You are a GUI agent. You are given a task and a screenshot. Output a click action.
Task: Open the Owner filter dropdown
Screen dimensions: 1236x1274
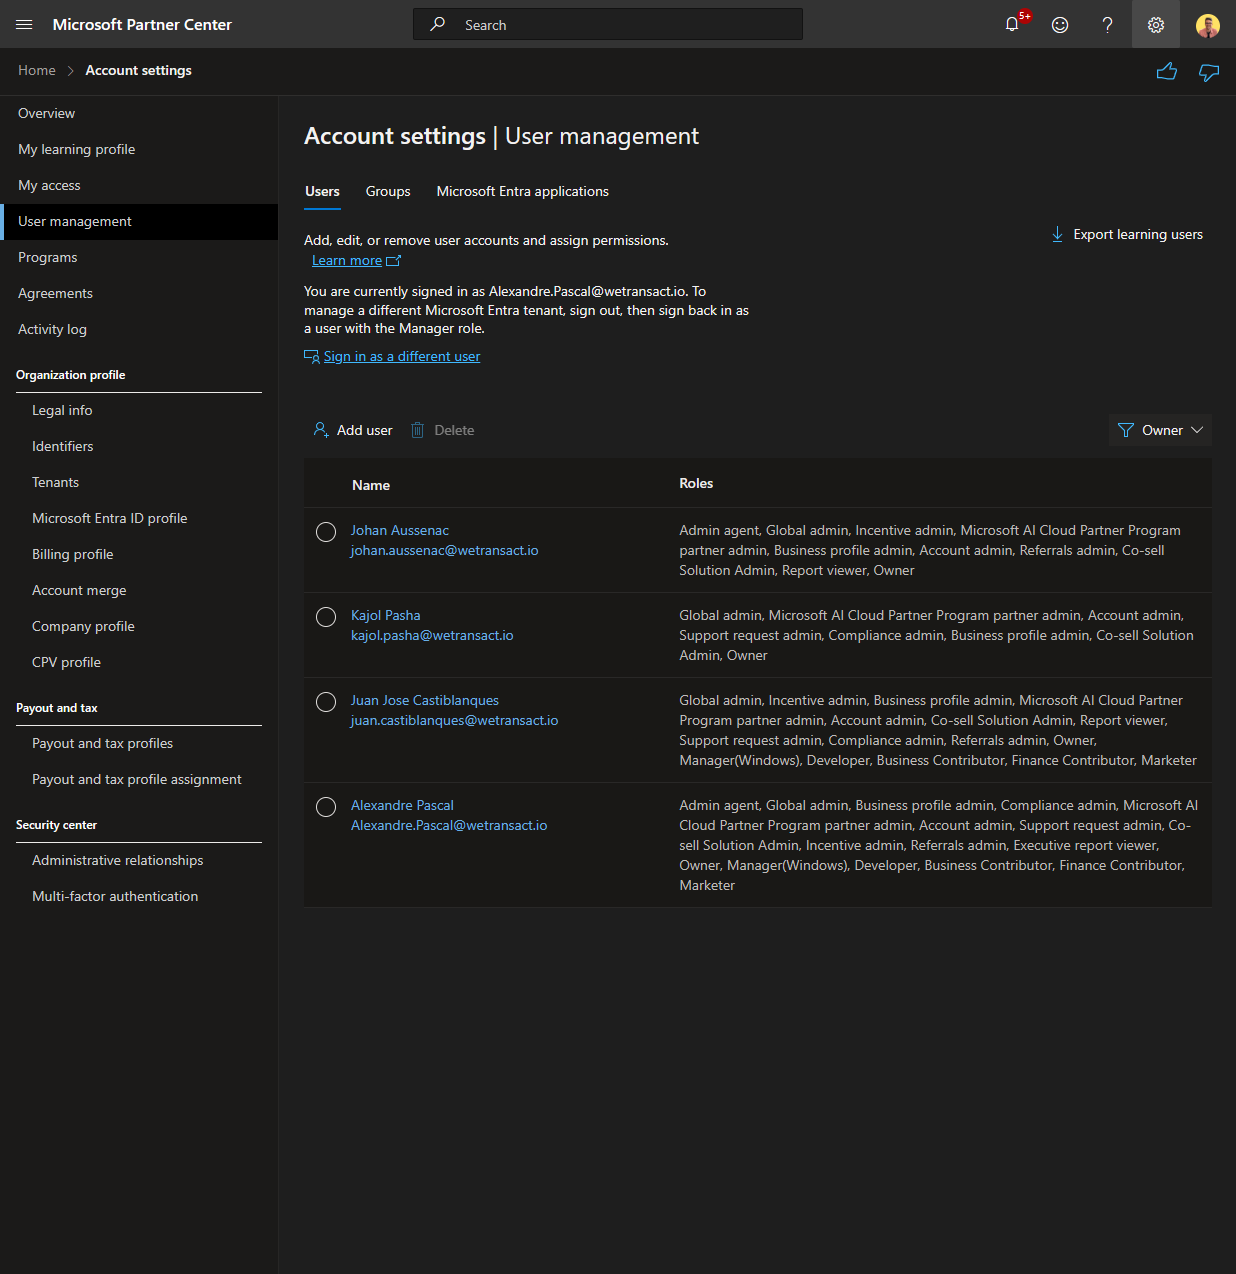1160,430
